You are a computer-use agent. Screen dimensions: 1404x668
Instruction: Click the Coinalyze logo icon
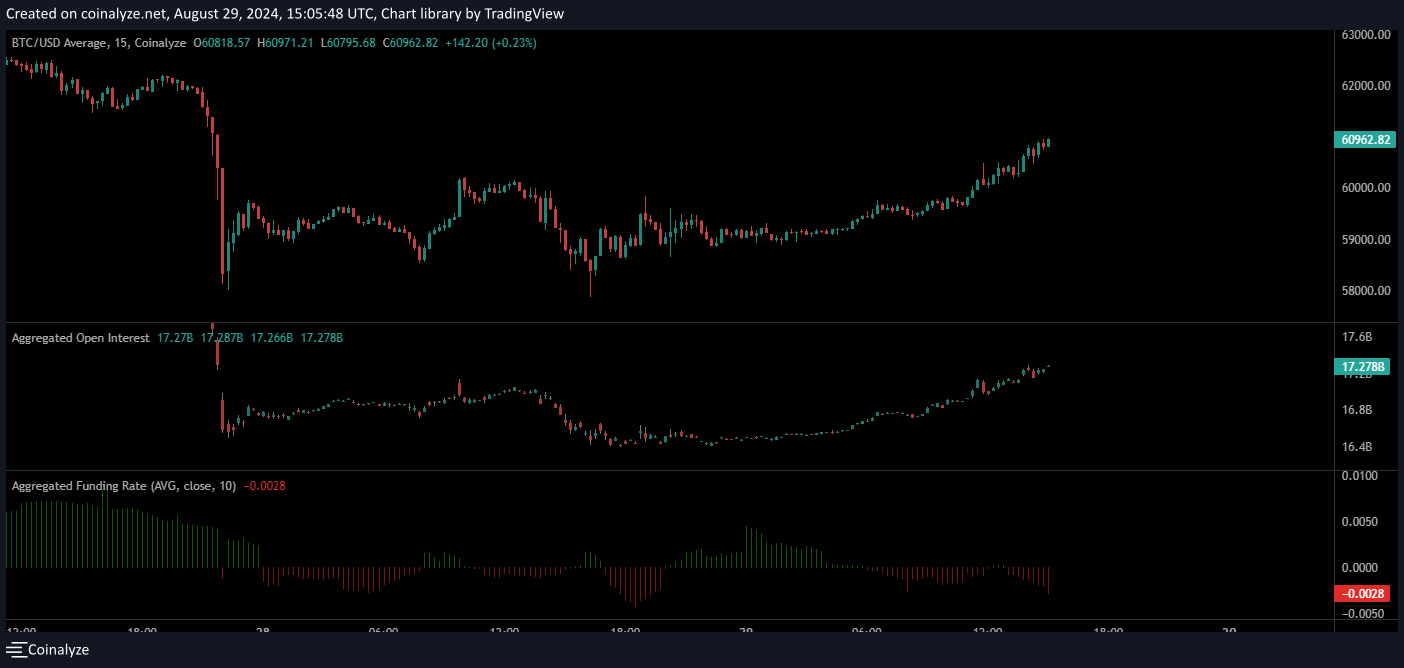15,650
